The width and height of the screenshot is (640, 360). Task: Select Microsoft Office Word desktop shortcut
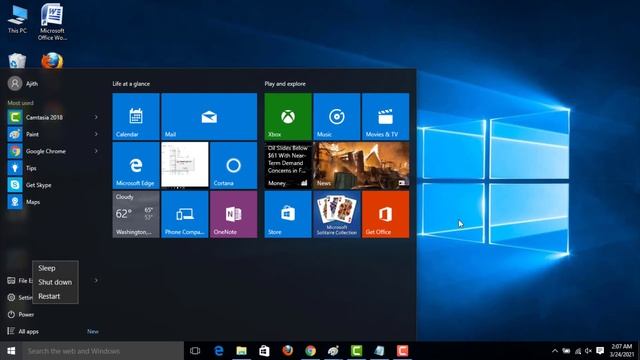pyautogui.click(x=52, y=22)
